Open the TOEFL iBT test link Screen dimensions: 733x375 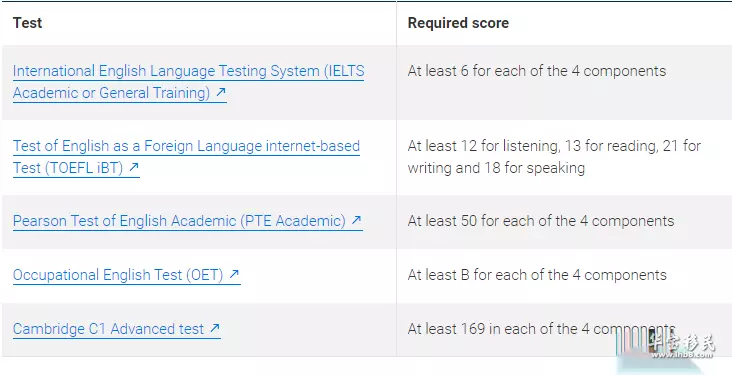[x=186, y=157]
